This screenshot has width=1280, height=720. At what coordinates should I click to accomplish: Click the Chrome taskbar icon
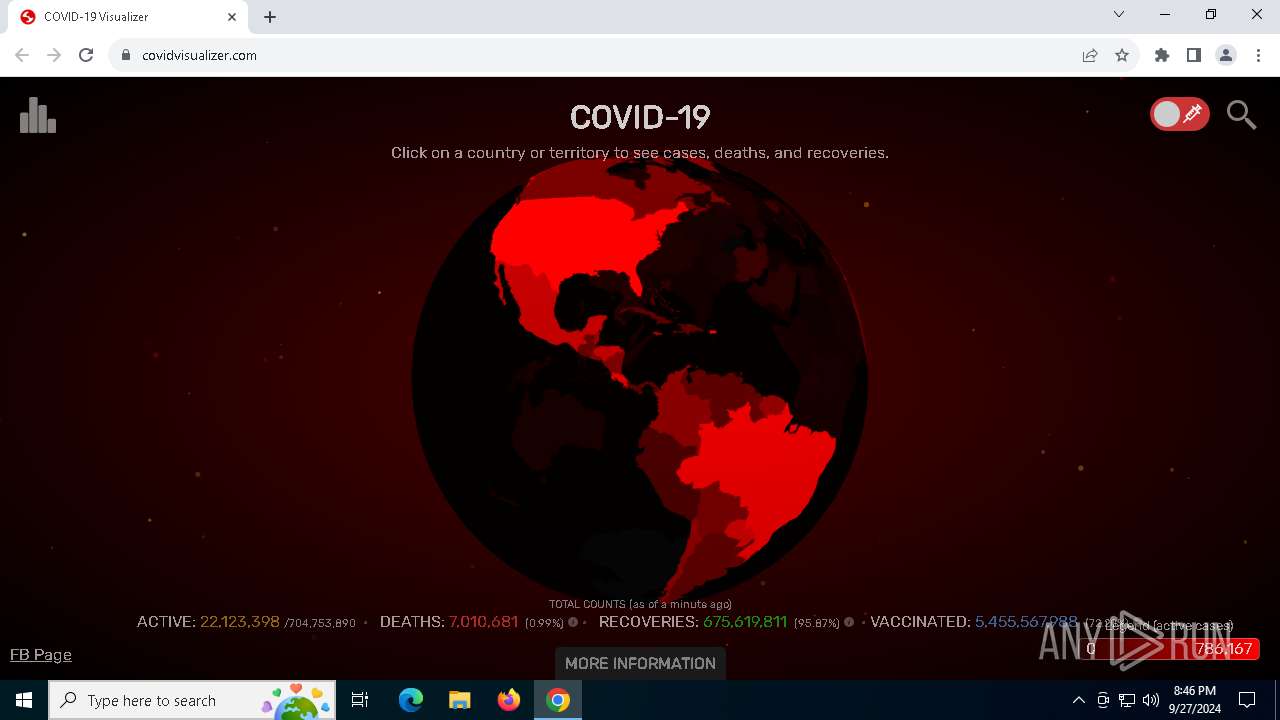tap(558, 700)
